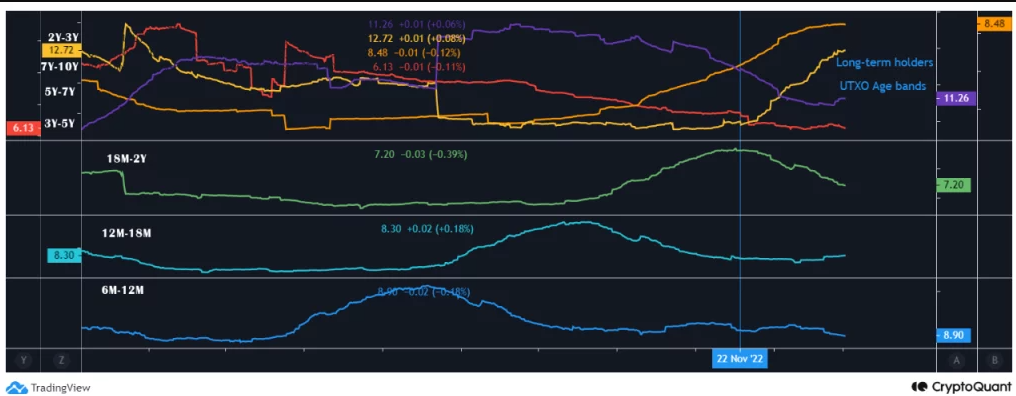Click the 2Y-3Y band label

coord(64,38)
